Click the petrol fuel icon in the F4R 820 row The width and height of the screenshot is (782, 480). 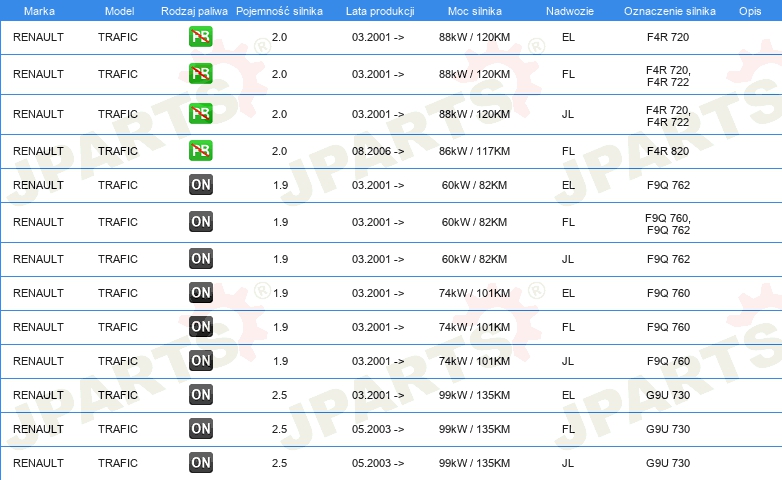pyautogui.click(x=200, y=150)
